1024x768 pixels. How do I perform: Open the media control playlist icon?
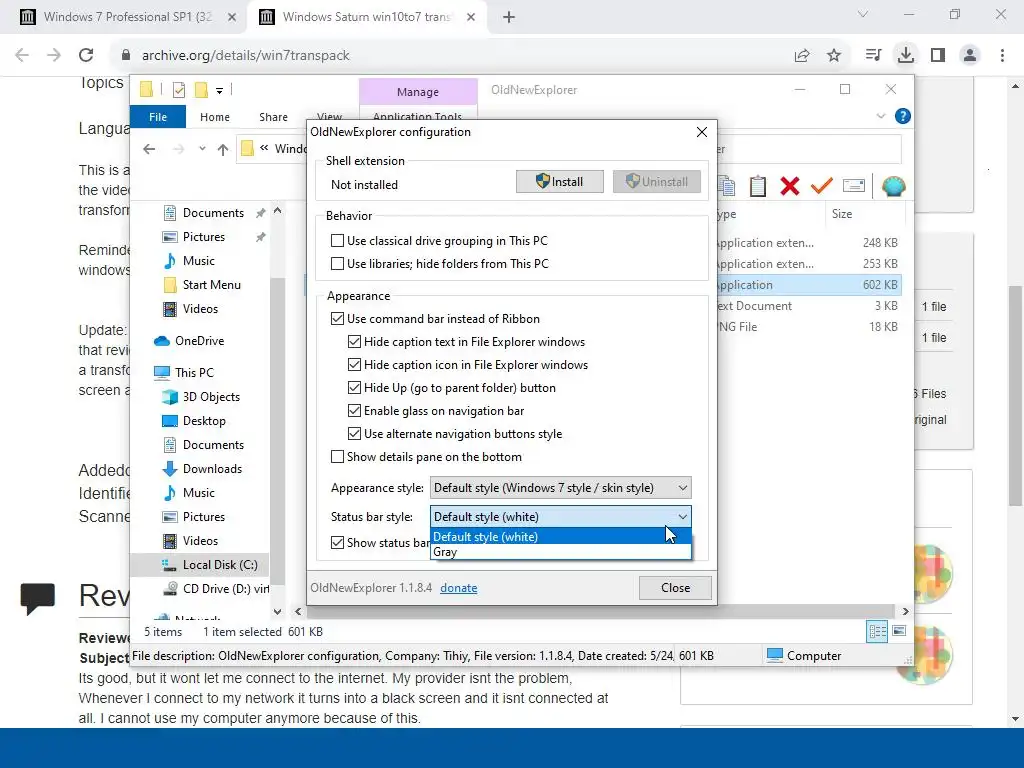click(x=873, y=55)
